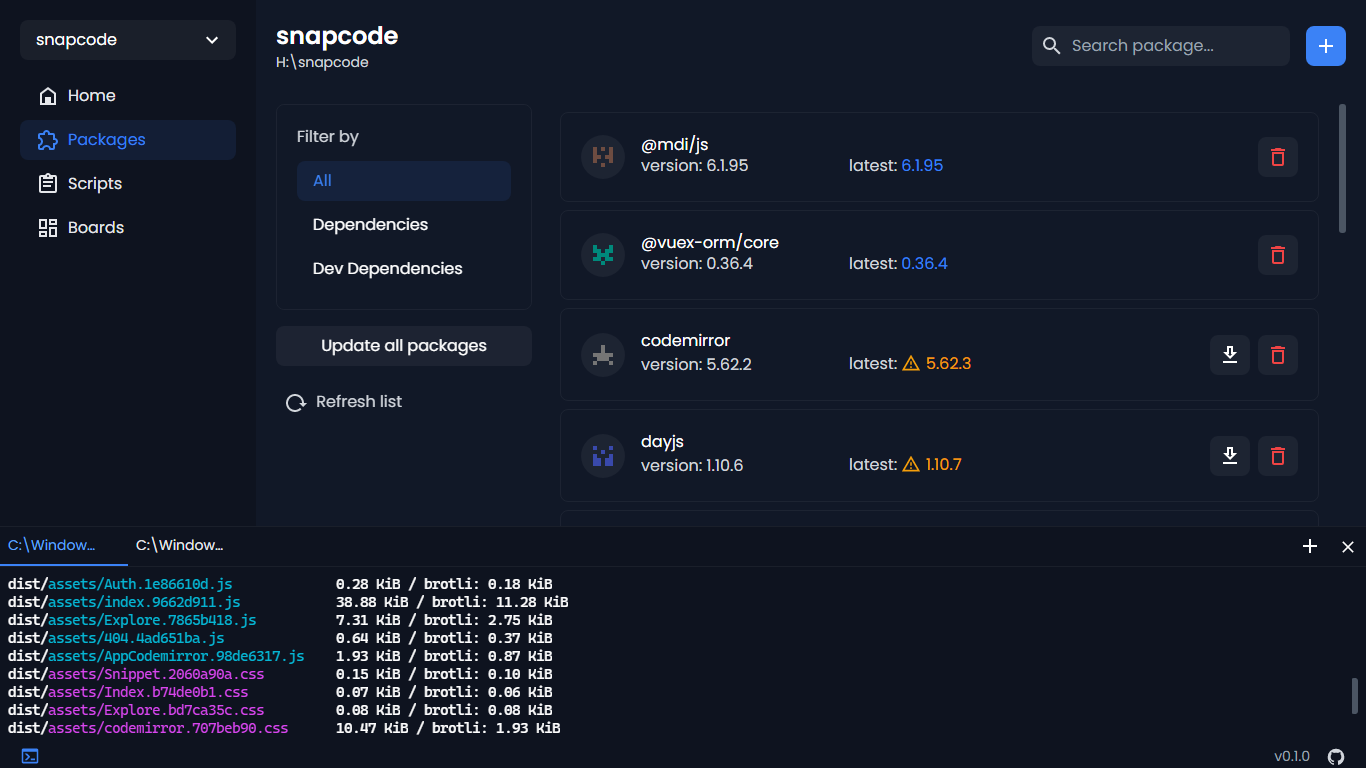
Task: Click latest version 1.10.7 text
Action: pos(943,465)
